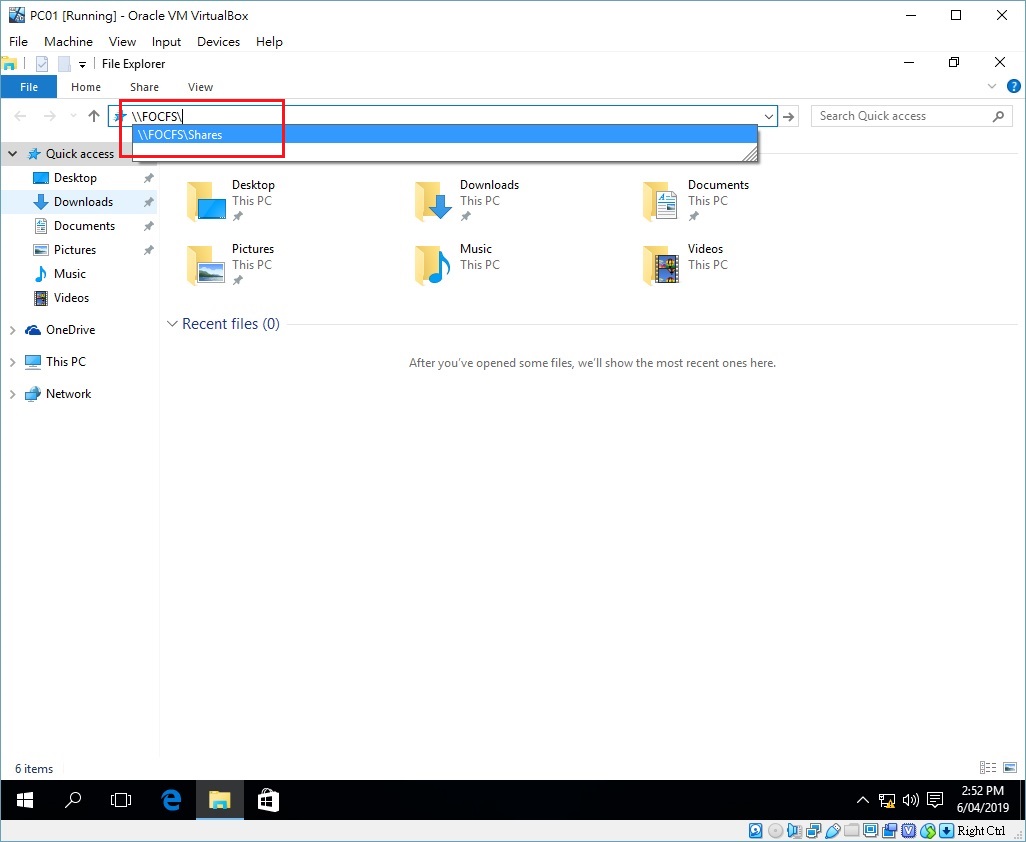1026x842 pixels.
Task: Open Microsoft Store from the taskbar
Action: click(x=267, y=800)
